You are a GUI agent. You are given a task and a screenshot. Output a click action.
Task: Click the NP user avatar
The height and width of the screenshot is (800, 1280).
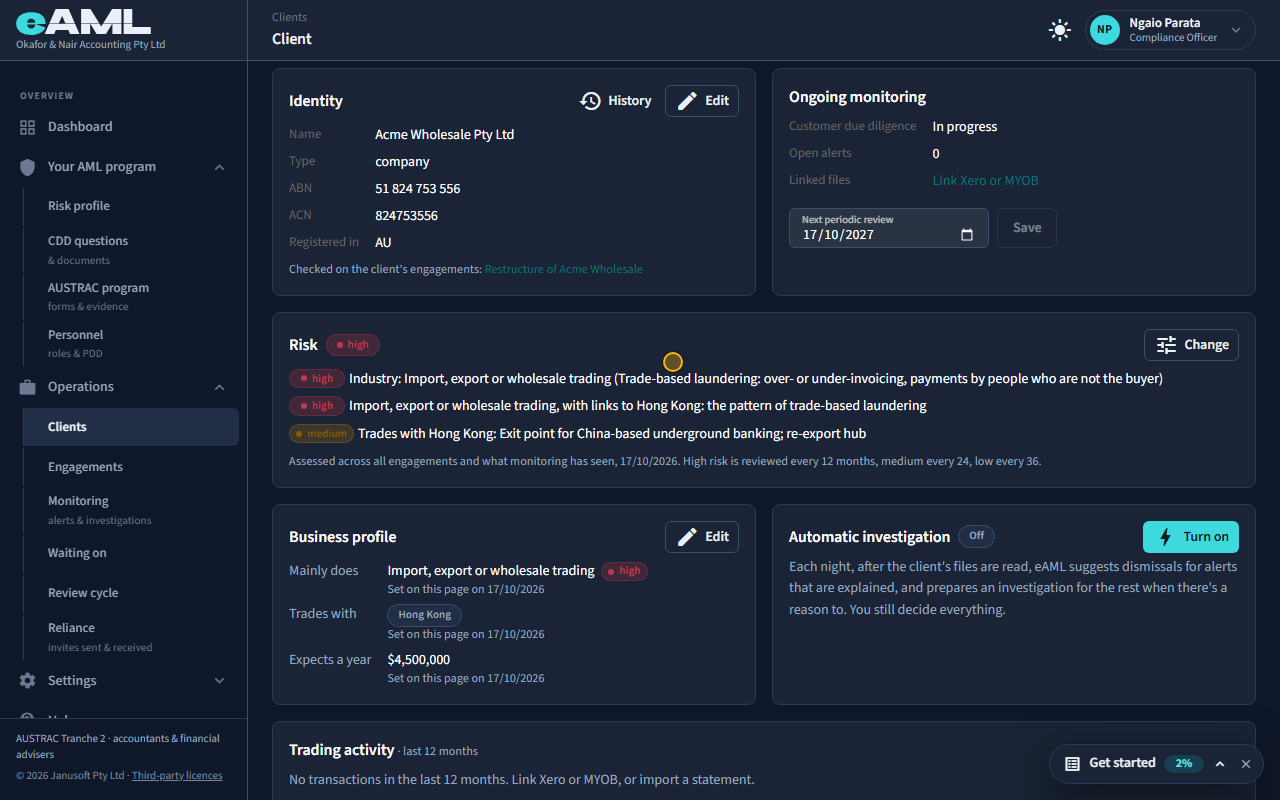[x=1104, y=30]
